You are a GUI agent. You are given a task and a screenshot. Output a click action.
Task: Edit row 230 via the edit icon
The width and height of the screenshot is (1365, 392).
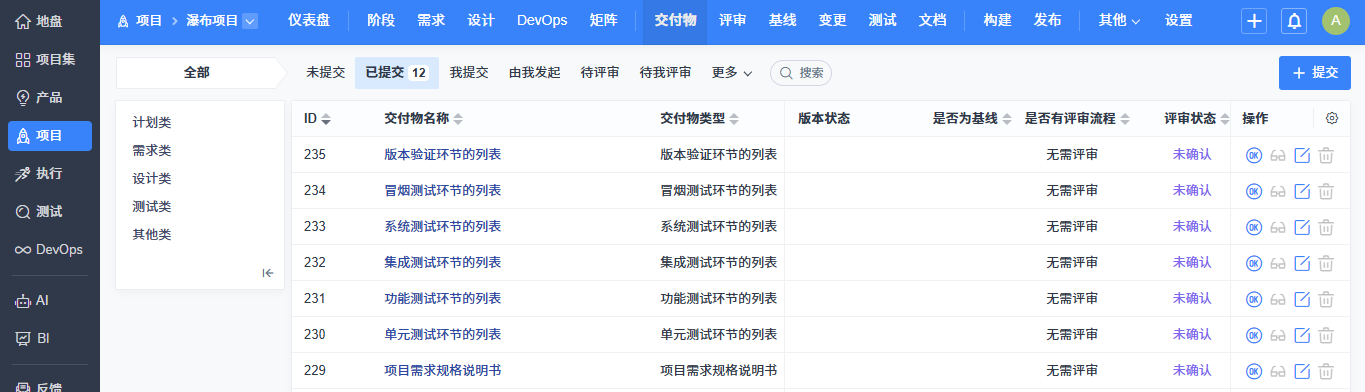[1302, 335]
